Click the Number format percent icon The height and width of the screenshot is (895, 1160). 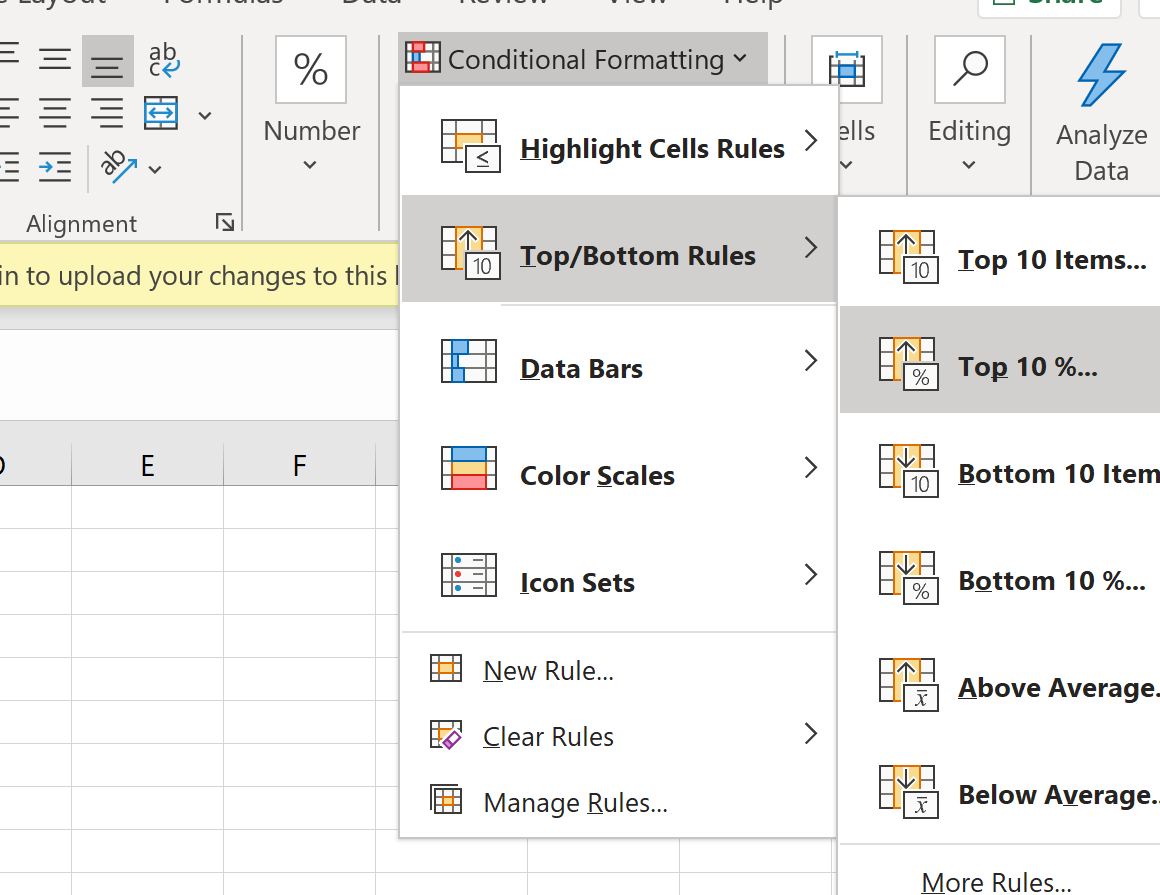[311, 70]
